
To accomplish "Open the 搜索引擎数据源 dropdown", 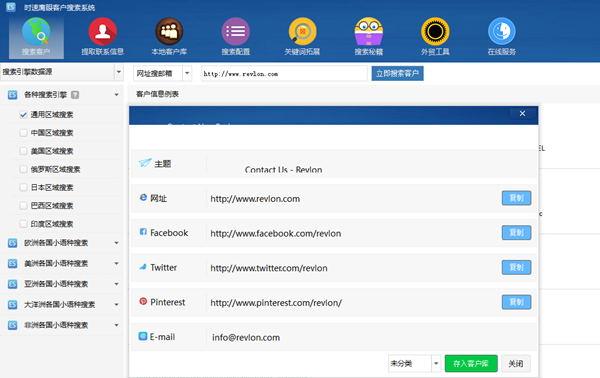I will click(x=62, y=72).
